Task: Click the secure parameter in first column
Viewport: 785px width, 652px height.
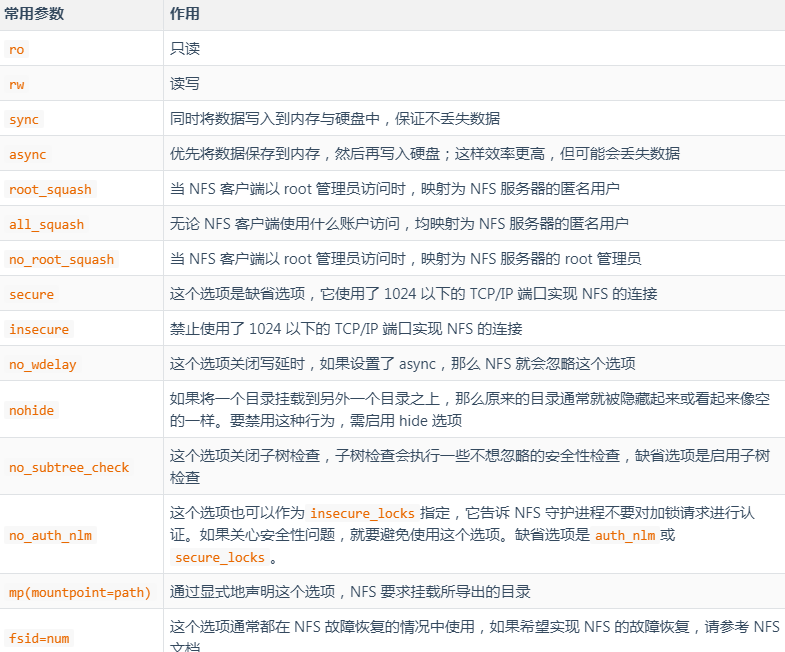Action: 32,294
